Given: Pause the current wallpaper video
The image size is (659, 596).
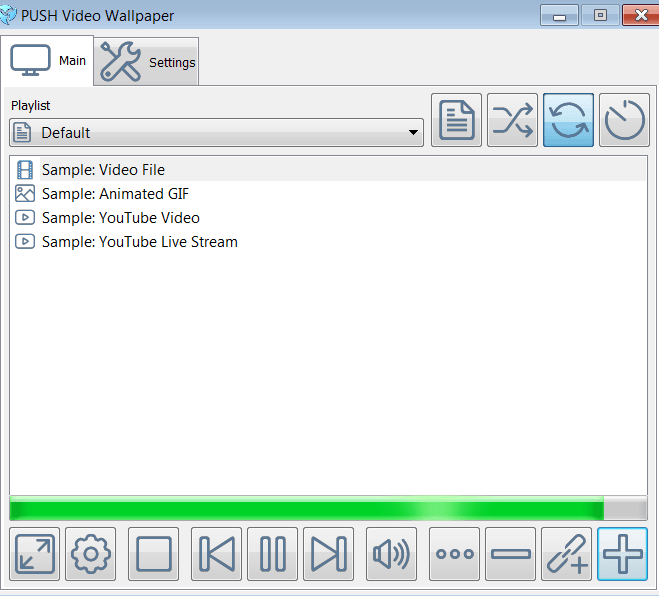Looking at the screenshot, I should click(x=272, y=554).
